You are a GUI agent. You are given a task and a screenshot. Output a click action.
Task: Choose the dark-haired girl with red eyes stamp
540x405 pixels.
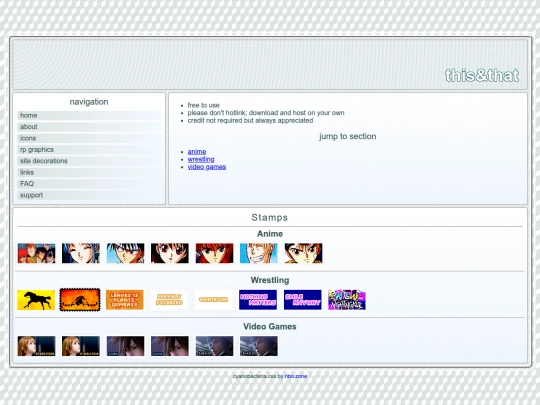tap(170, 253)
